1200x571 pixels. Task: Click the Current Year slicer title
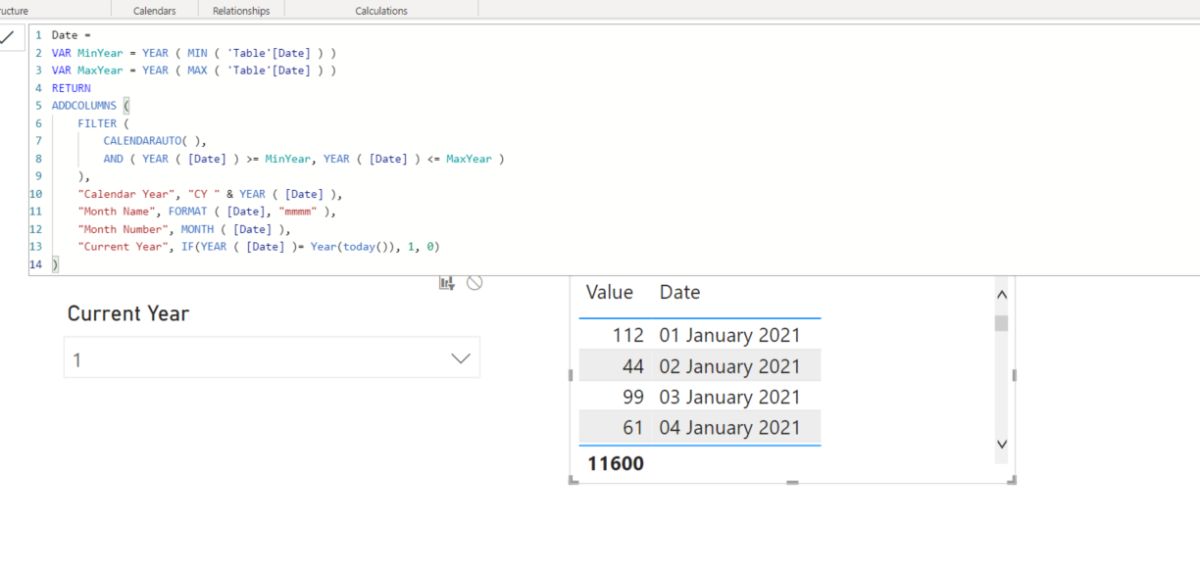click(128, 313)
